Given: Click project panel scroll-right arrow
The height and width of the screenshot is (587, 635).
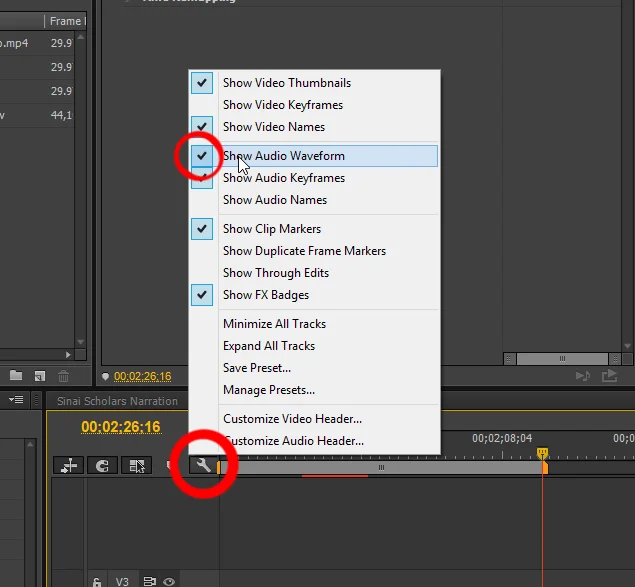Looking at the screenshot, I should pos(68,355).
